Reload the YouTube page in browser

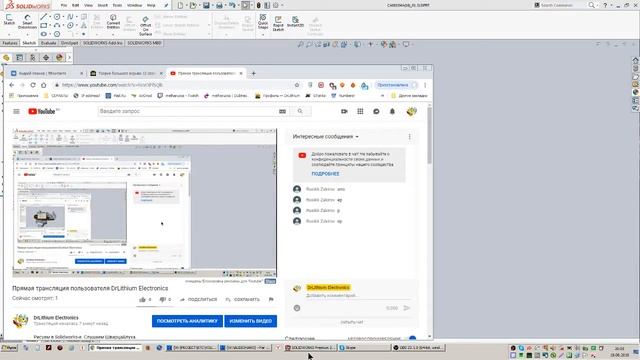tap(33, 85)
